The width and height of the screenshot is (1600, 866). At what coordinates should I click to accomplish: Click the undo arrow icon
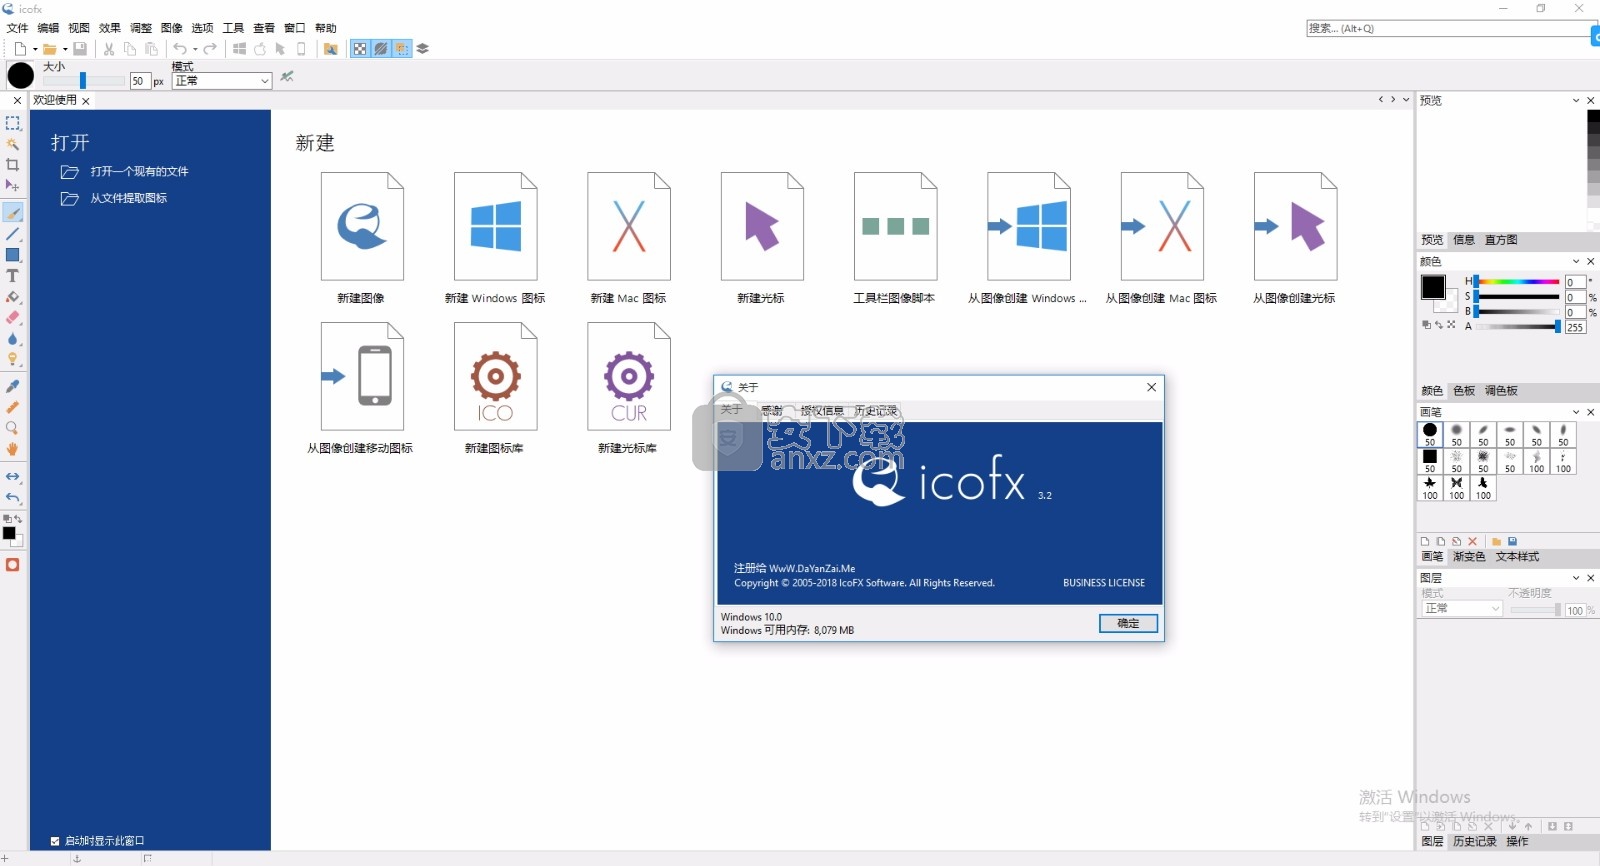pos(179,48)
